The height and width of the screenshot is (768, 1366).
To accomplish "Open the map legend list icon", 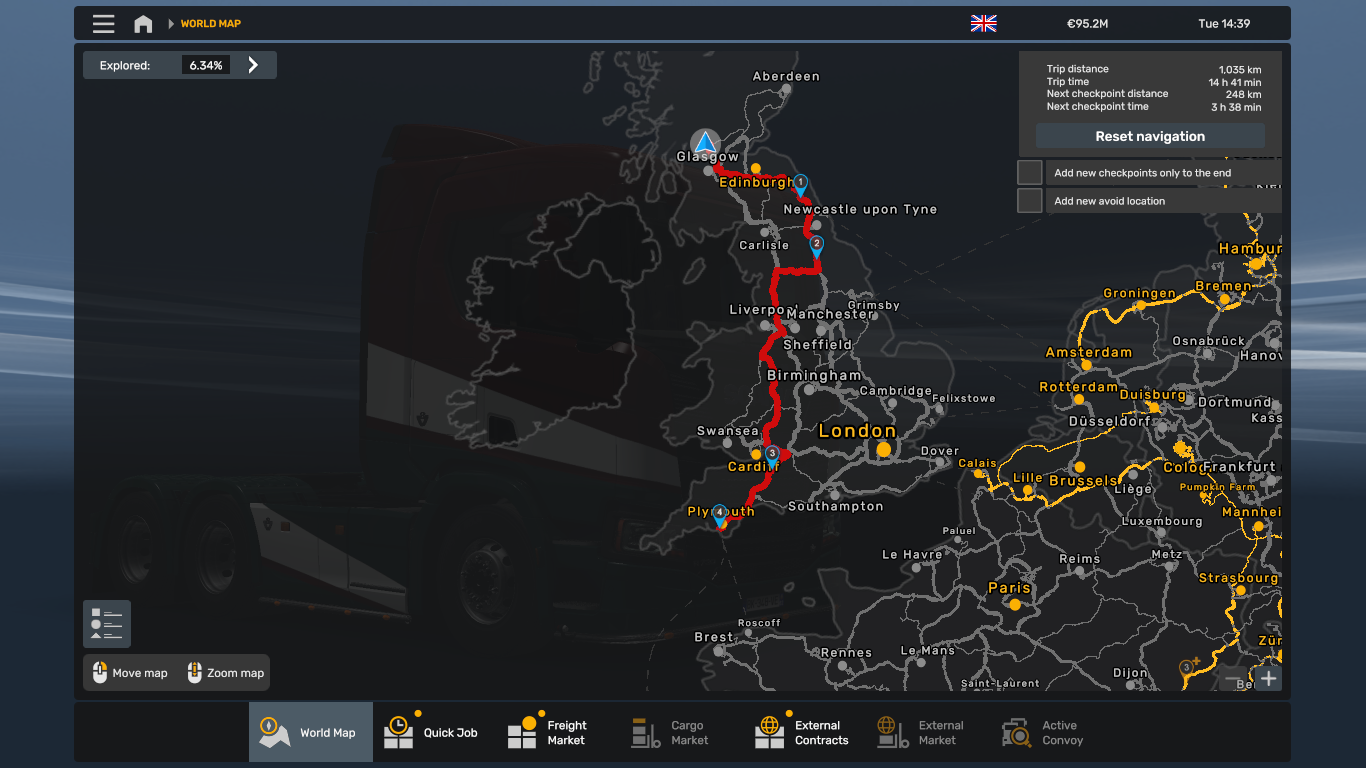I will [x=107, y=624].
